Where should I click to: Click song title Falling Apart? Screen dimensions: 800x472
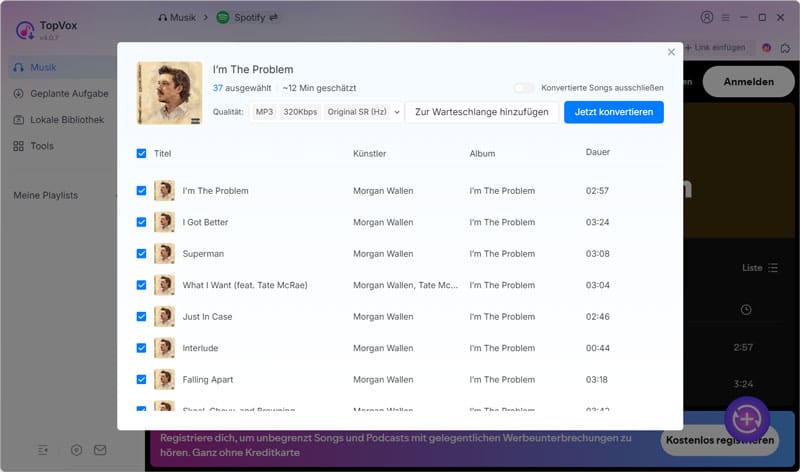pyautogui.click(x=208, y=380)
